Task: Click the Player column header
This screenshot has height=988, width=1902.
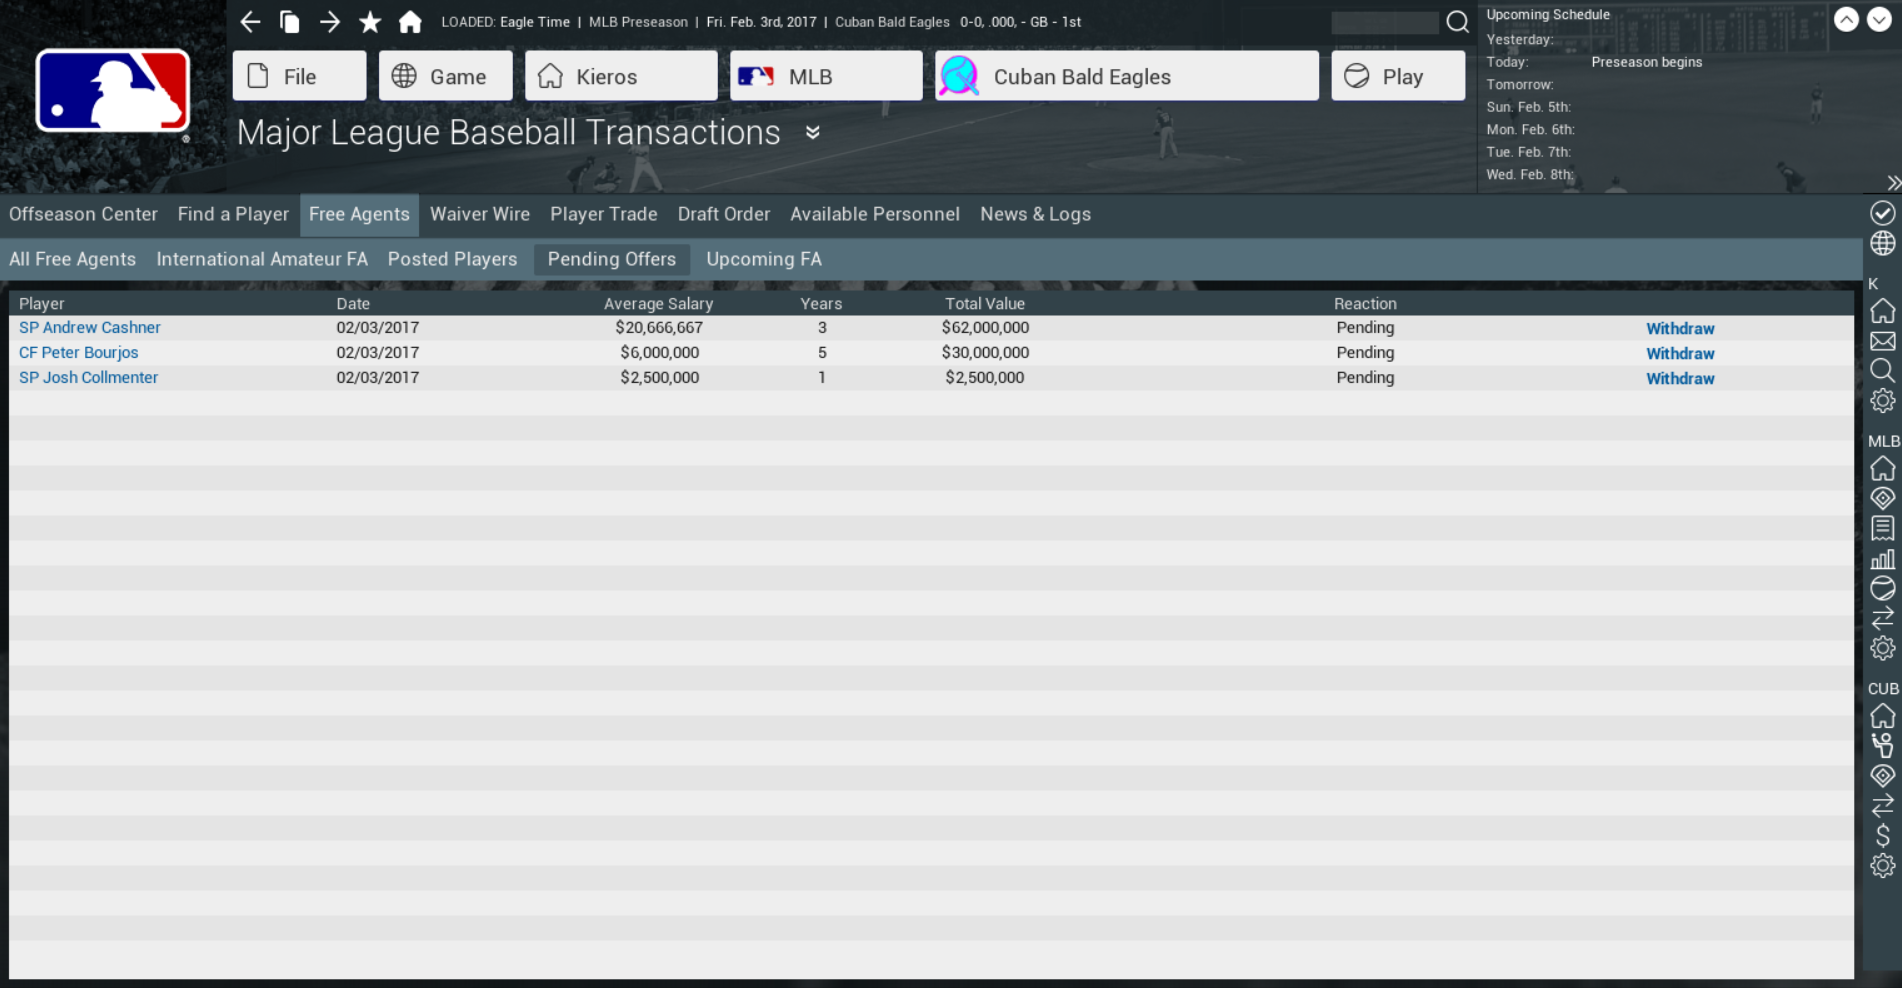Action: (41, 303)
